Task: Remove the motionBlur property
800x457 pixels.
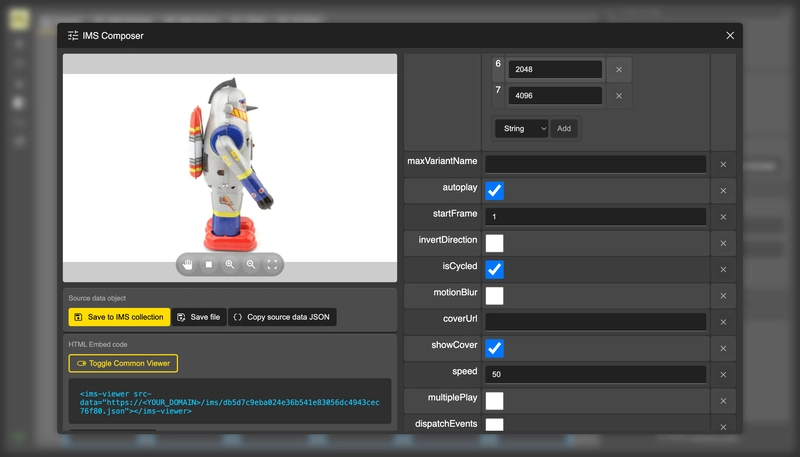Action: [723, 296]
